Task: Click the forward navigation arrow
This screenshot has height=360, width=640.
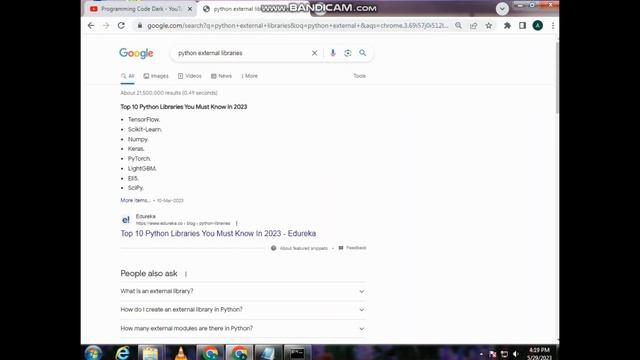Action: [x=106, y=25]
